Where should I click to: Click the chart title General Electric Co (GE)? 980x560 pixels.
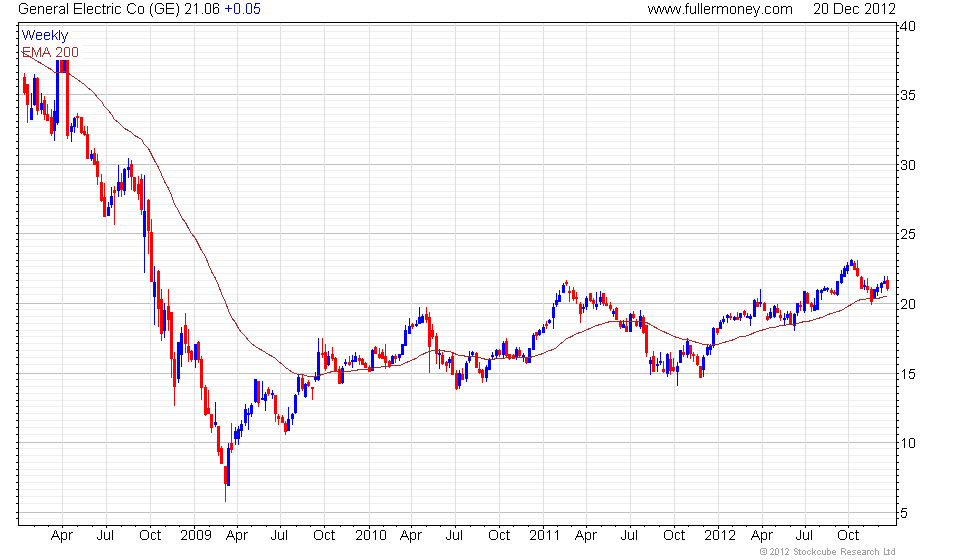pos(99,9)
